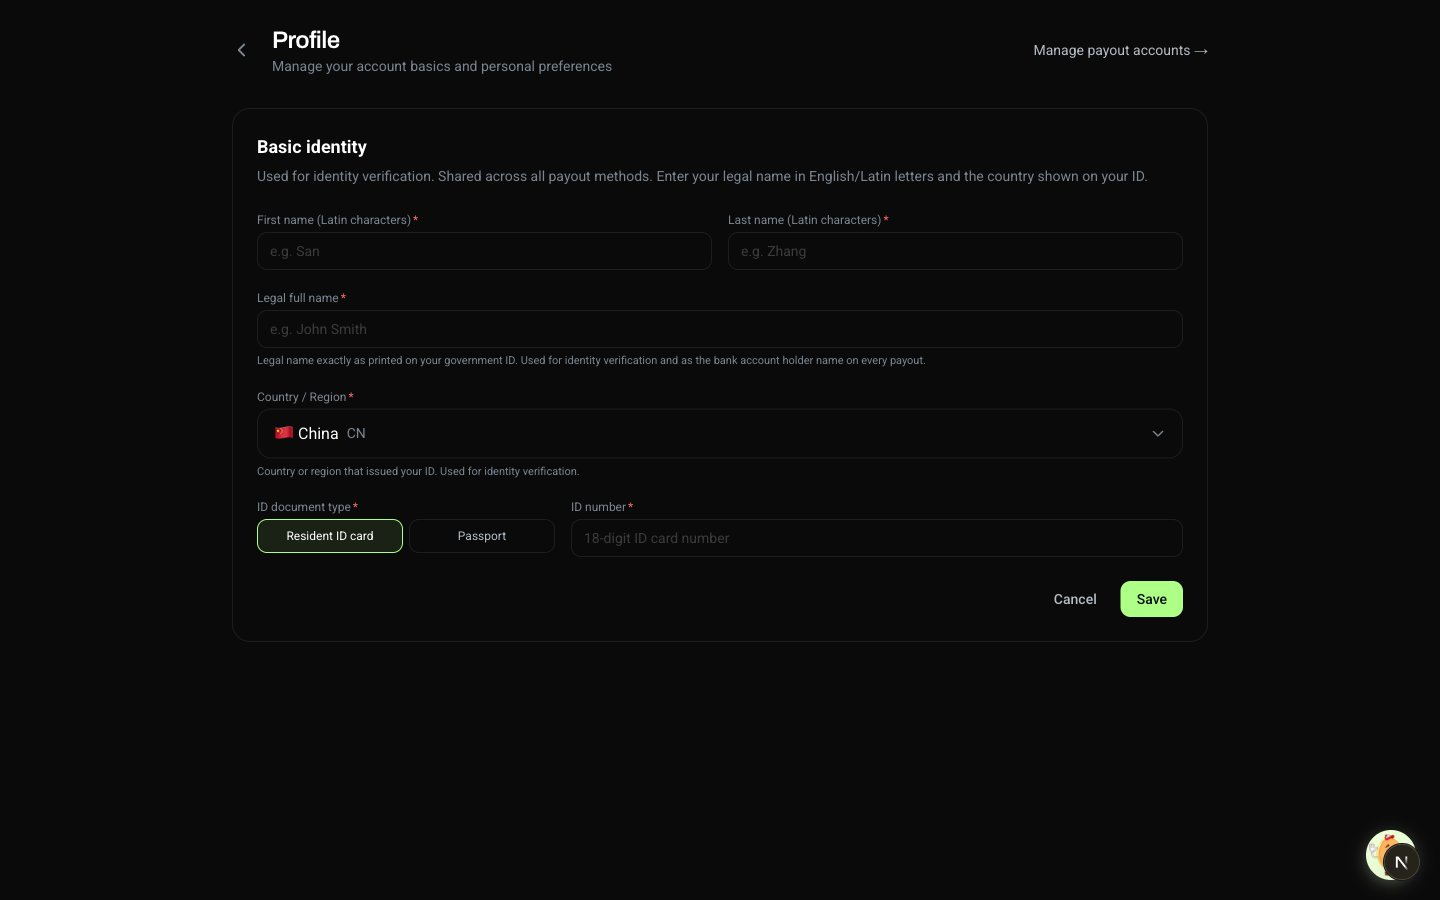Viewport: 1440px width, 900px height.
Task: Click the Profile page heading
Action: pos(306,40)
